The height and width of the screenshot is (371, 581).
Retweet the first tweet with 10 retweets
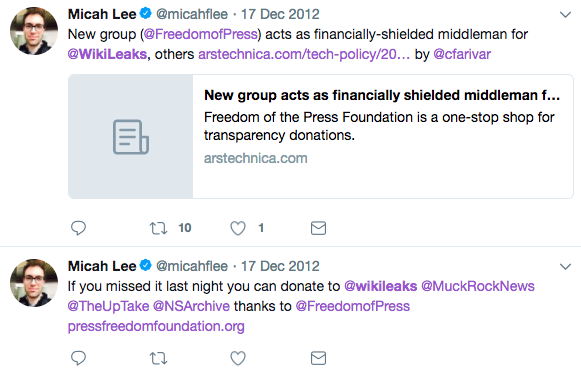[159, 228]
